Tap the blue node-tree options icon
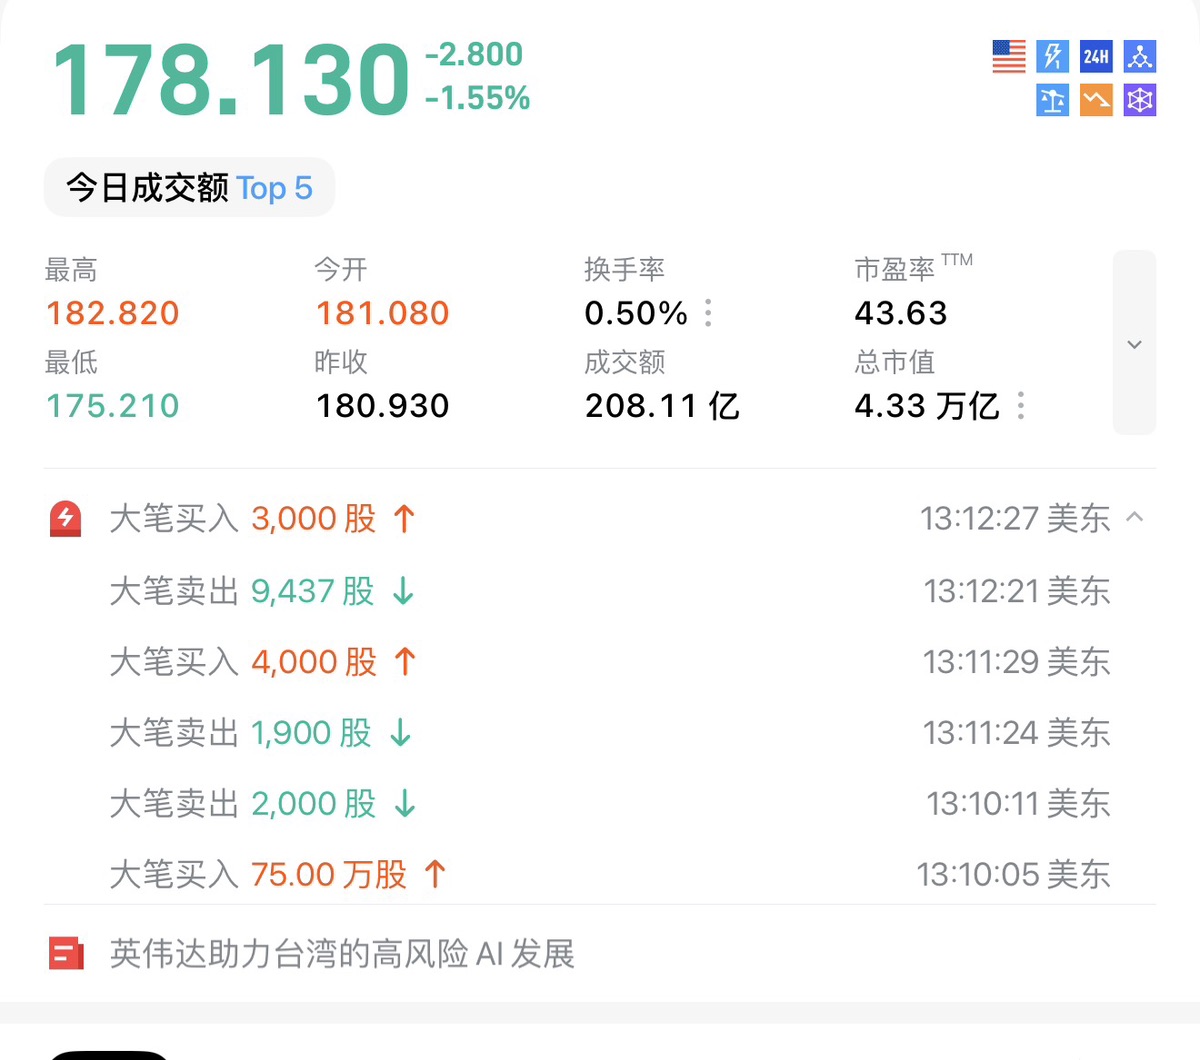 pyautogui.click(x=1139, y=56)
